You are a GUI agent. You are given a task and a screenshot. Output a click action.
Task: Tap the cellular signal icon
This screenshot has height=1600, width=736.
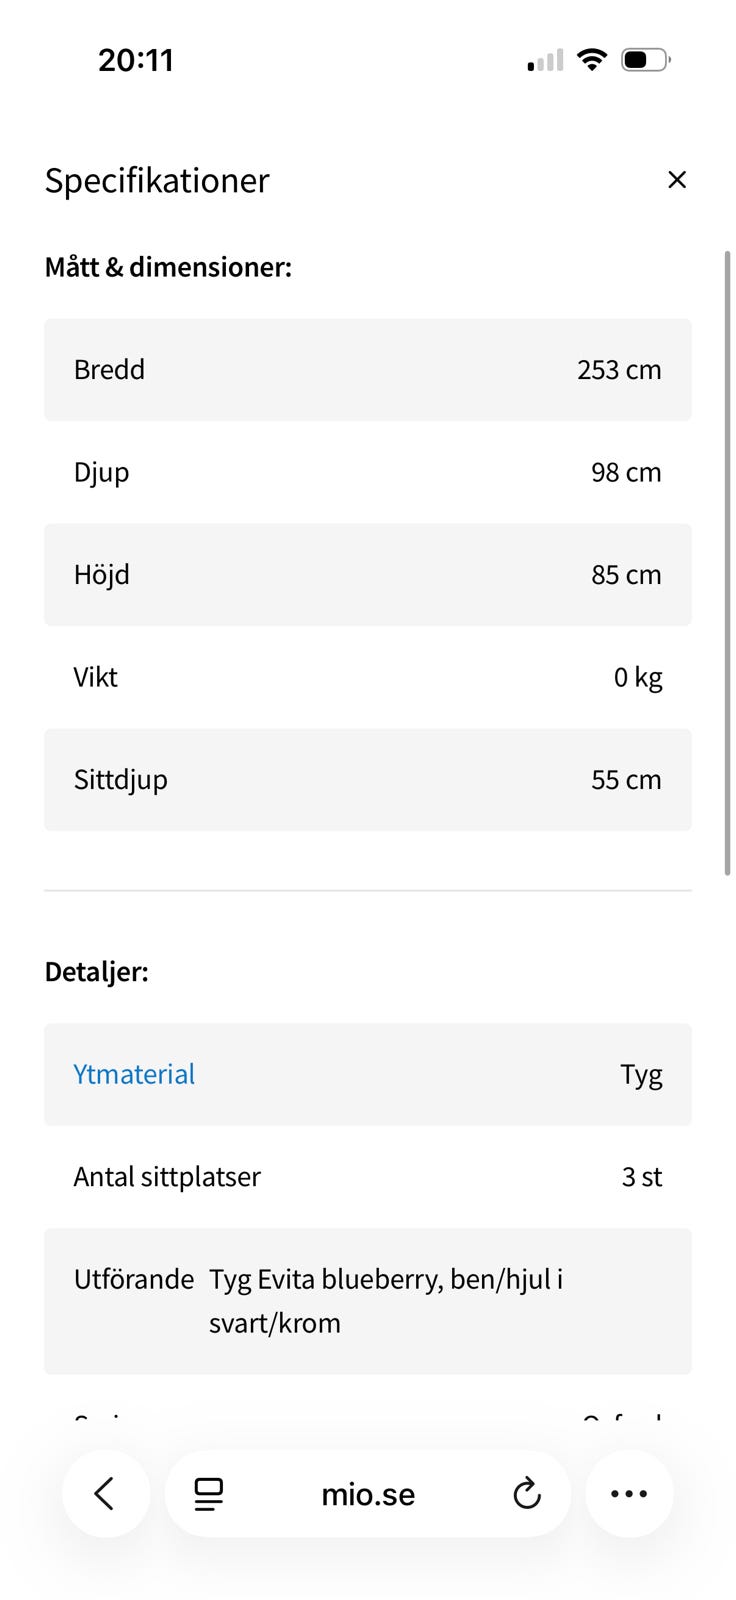click(x=546, y=61)
